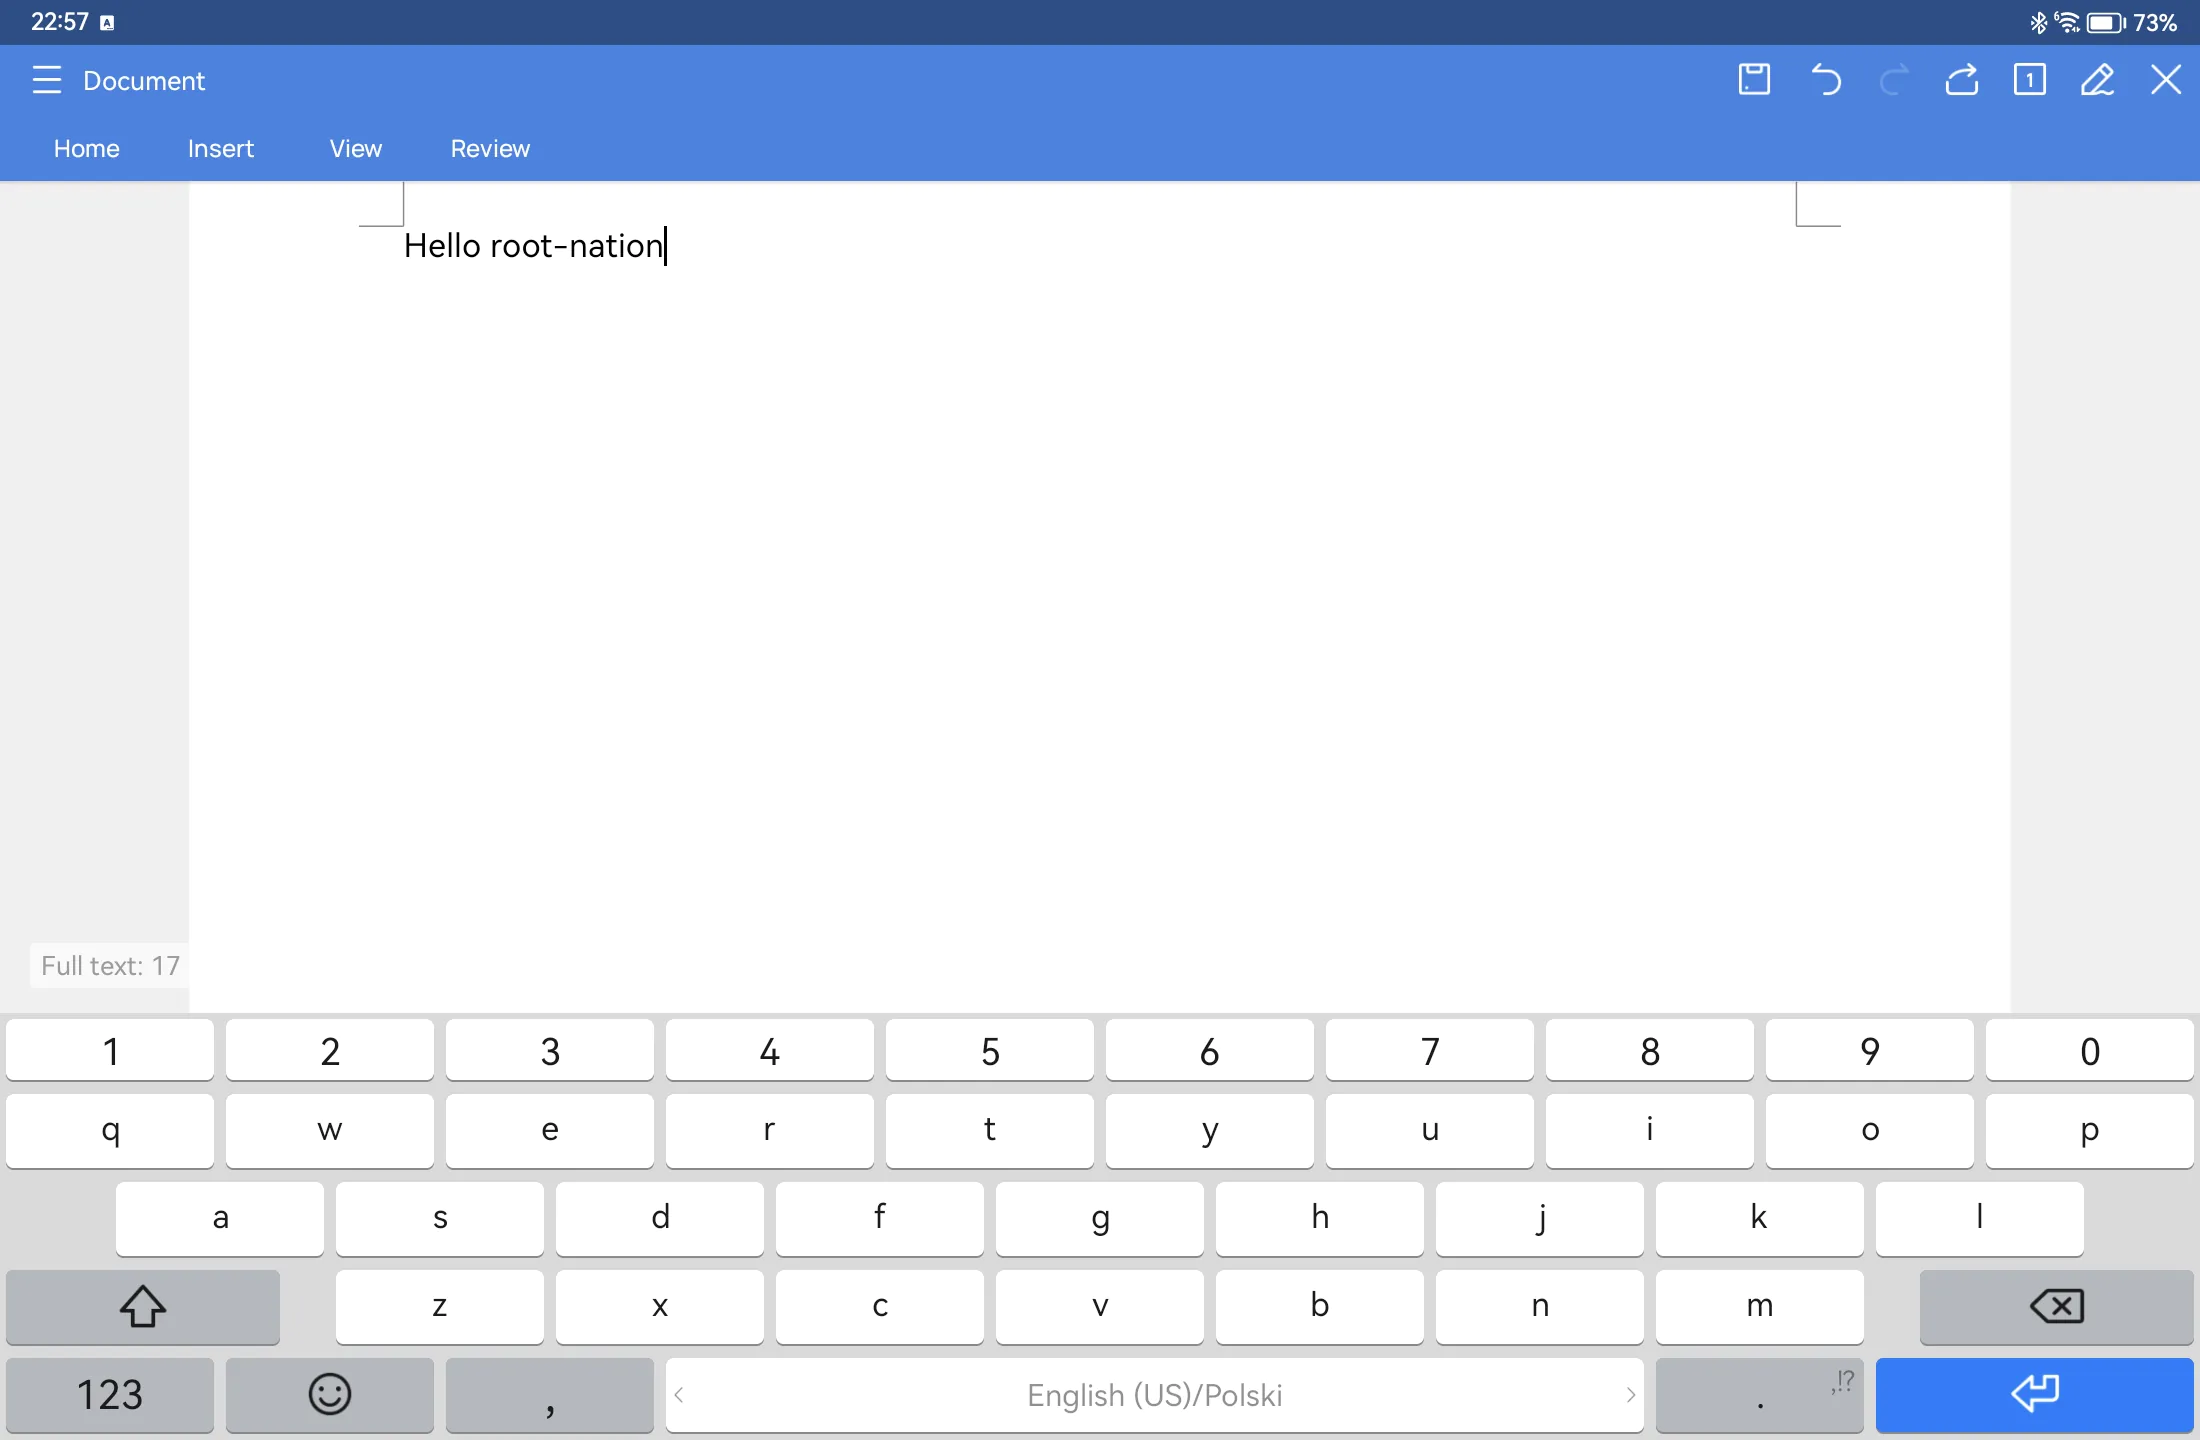Tap the o key
Viewport: 2200px width, 1440px height.
(x=1870, y=1130)
